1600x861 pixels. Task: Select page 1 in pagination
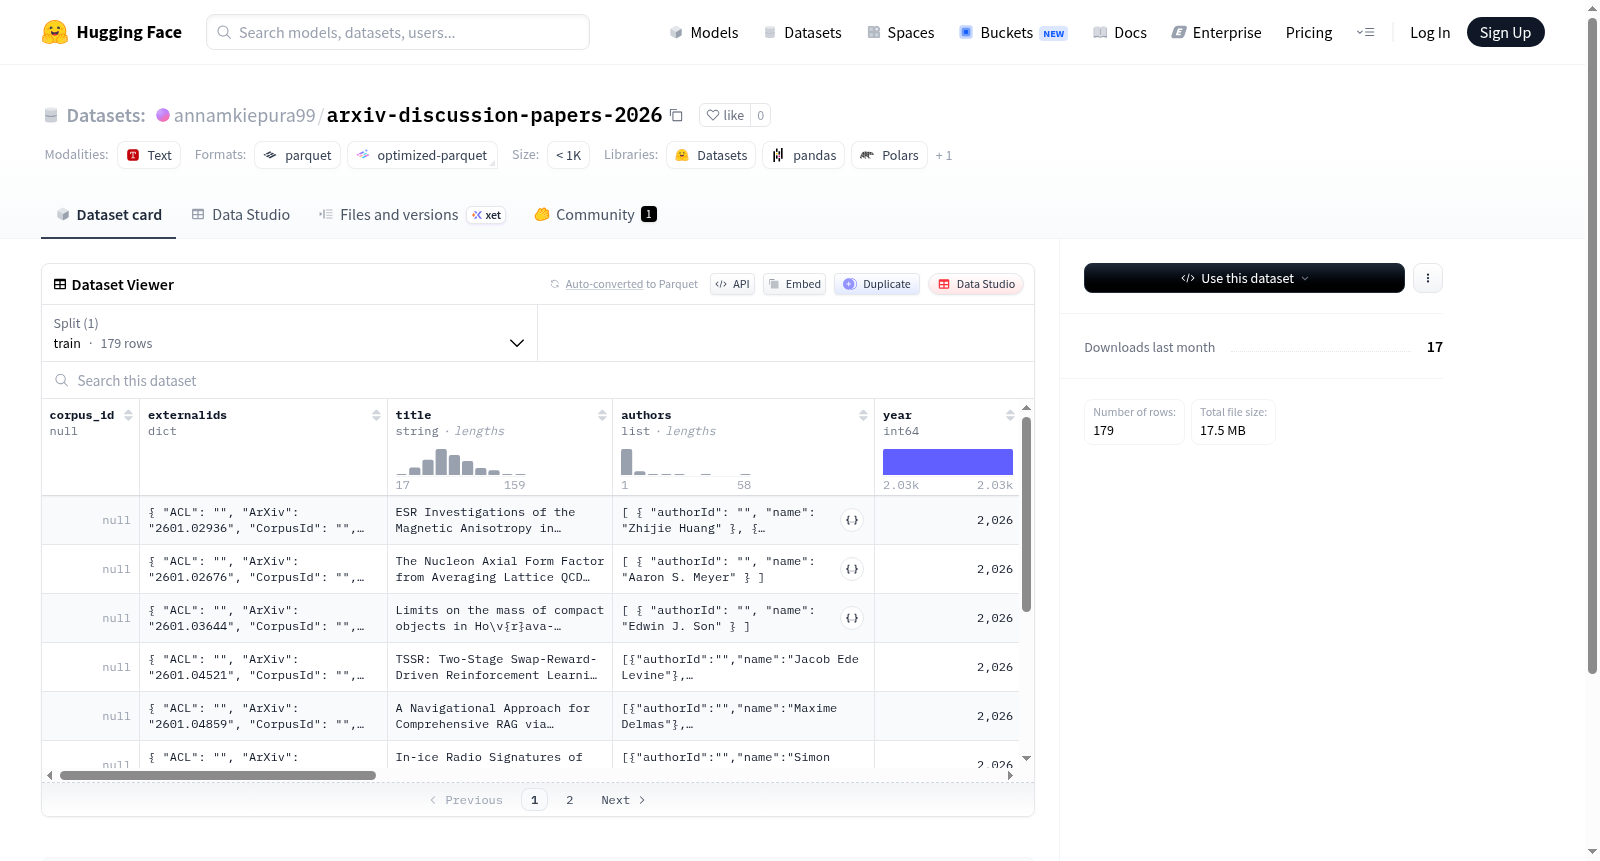[x=534, y=800]
